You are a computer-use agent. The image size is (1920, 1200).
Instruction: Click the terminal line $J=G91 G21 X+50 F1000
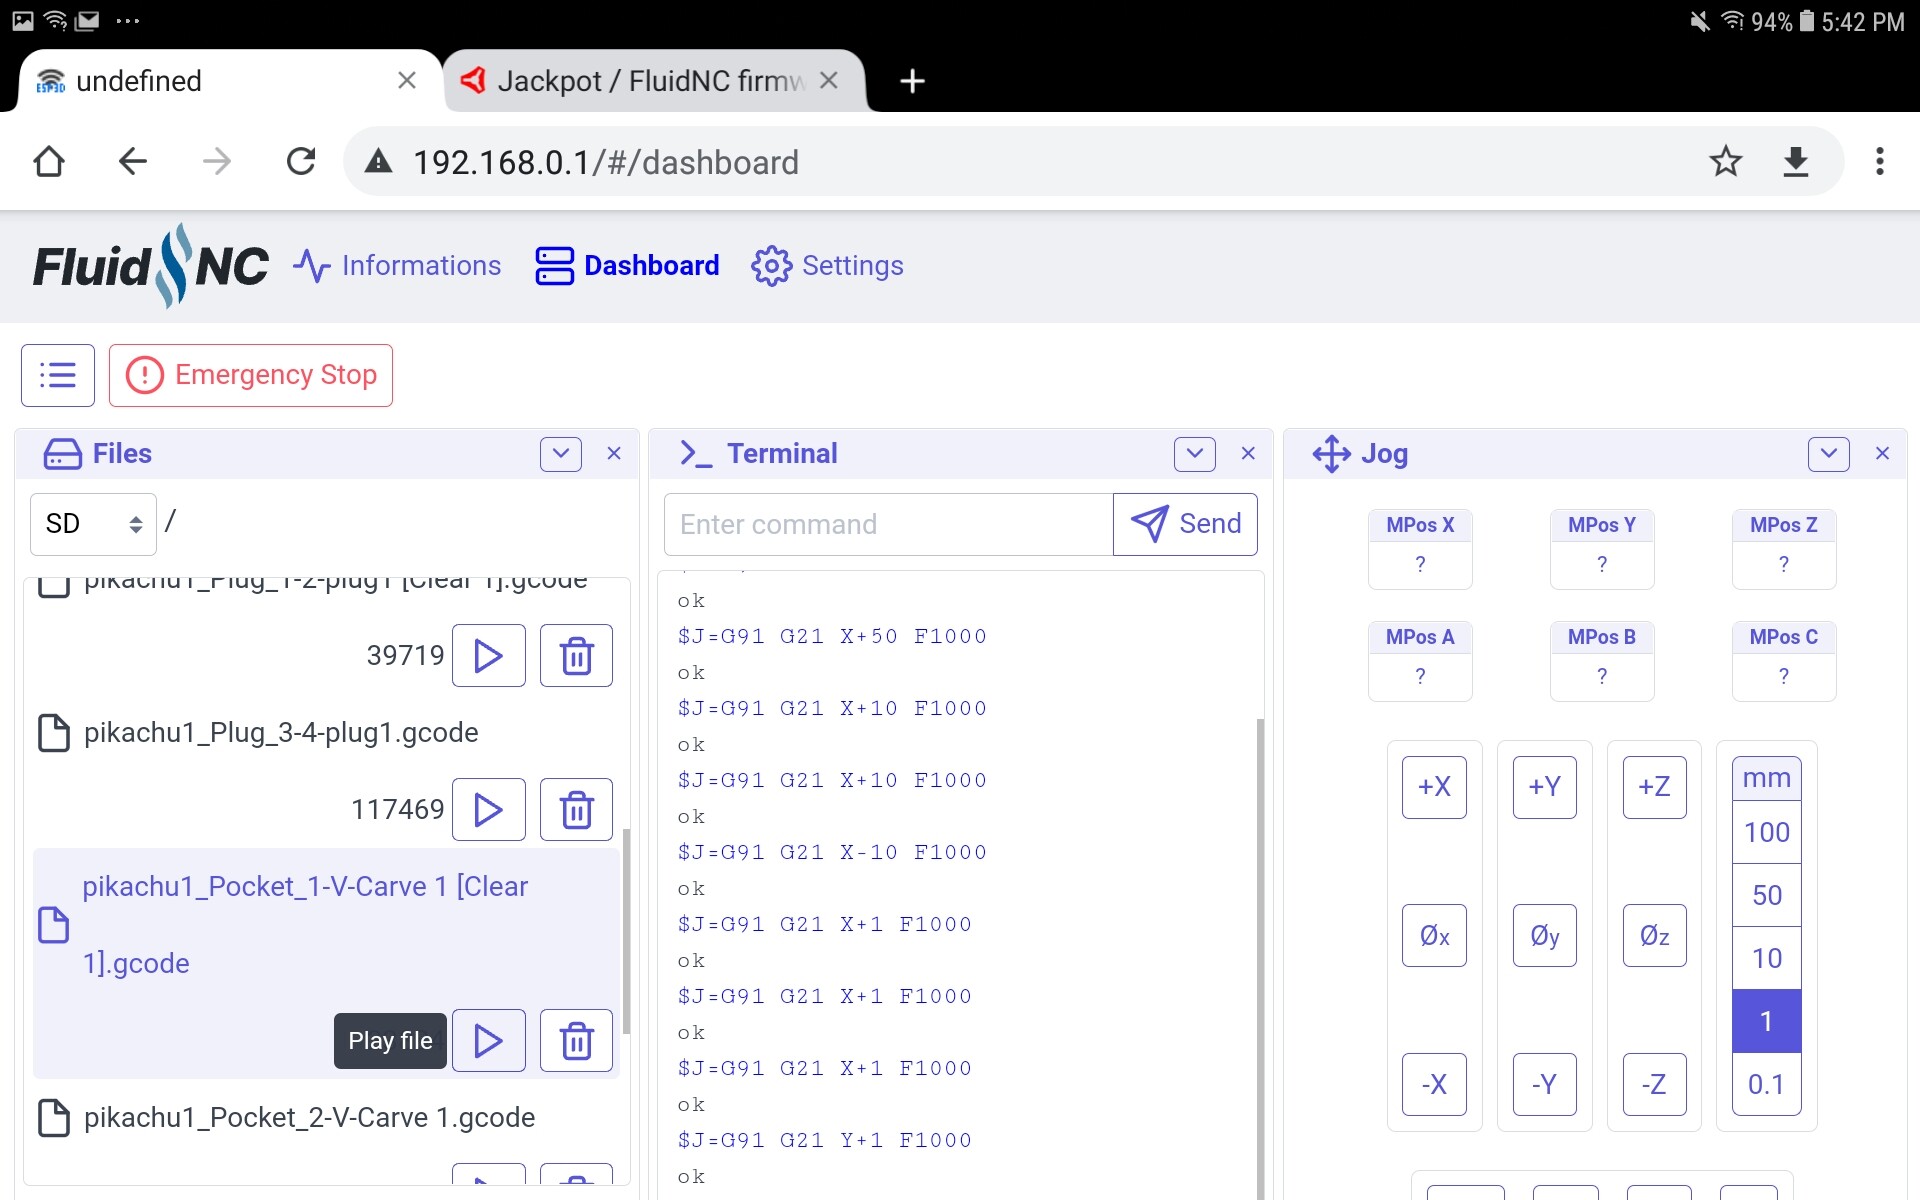point(832,636)
